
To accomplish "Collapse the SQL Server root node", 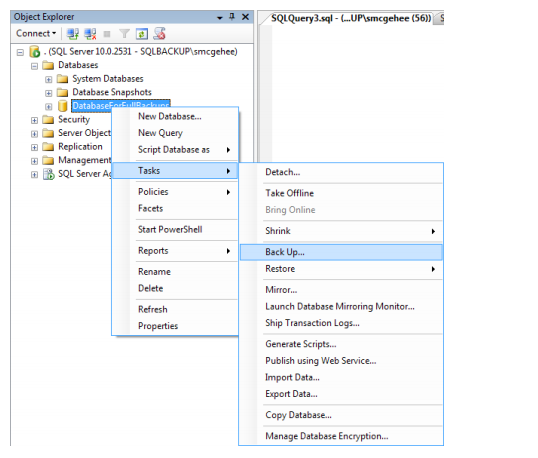I will tap(20, 52).
